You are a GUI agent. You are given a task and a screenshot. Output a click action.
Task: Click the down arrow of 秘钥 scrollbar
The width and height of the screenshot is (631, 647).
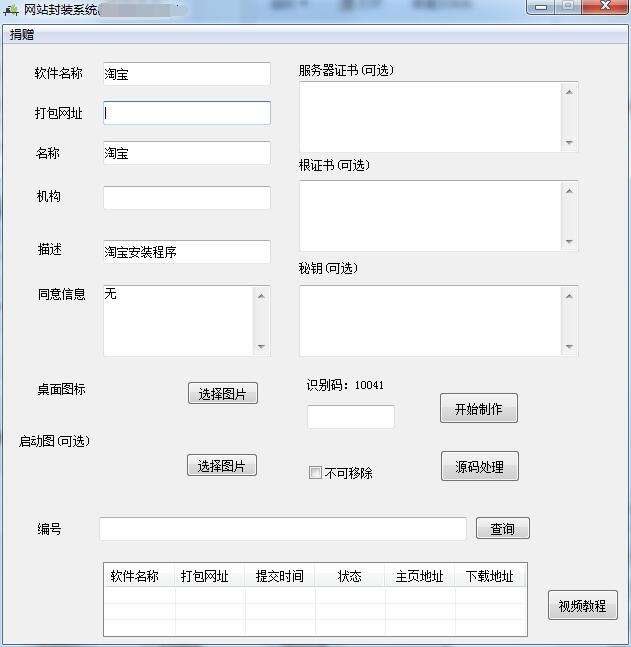point(570,347)
